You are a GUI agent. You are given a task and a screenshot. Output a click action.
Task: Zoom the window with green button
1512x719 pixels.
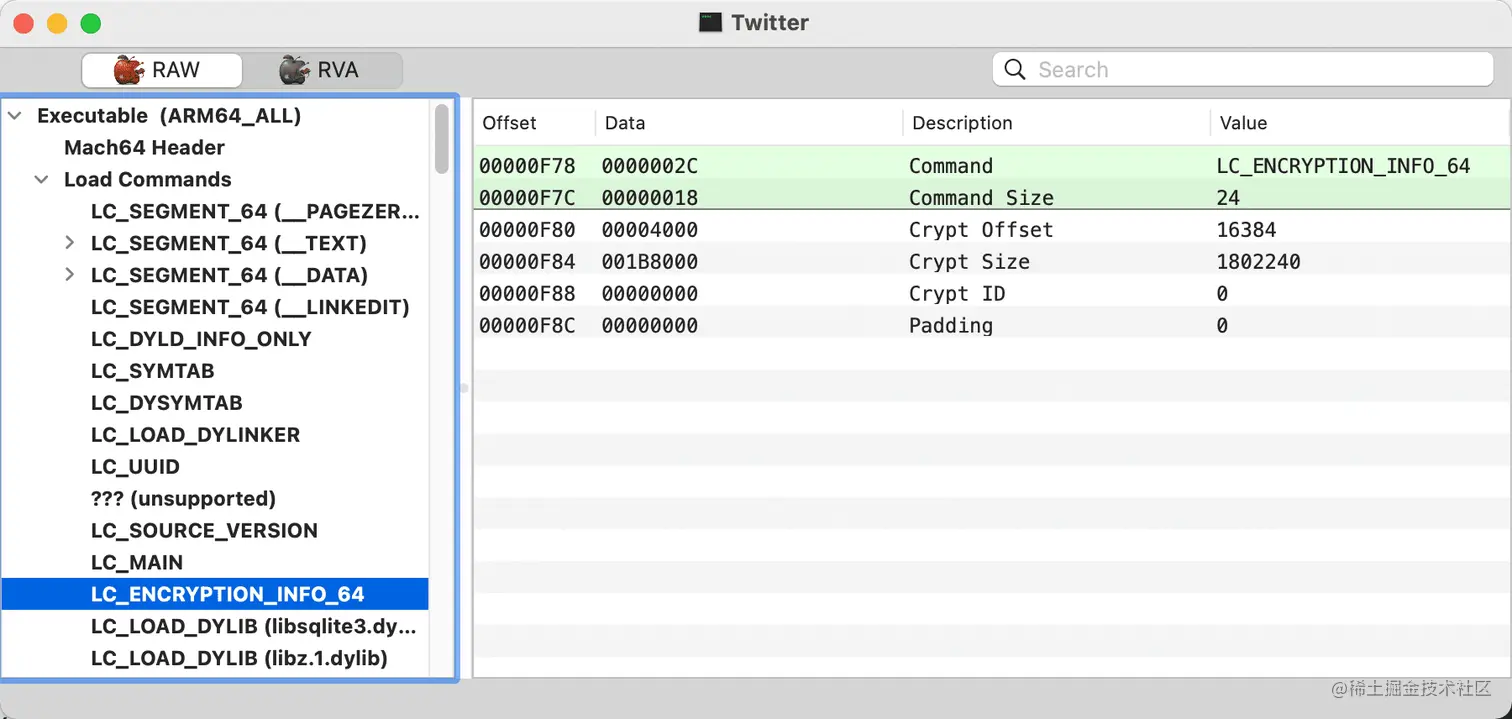(x=90, y=23)
